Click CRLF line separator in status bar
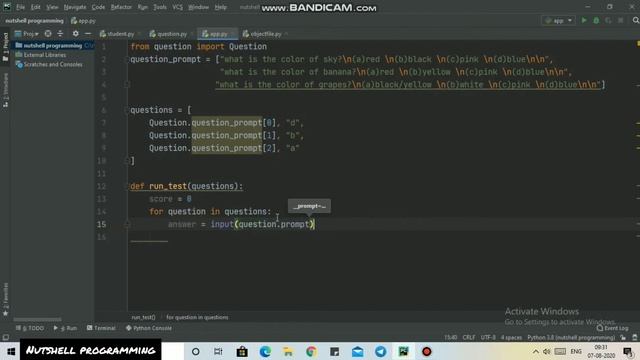The width and height of the screenshot is (640, 360). pyautogui.click(x=469, y=338)
